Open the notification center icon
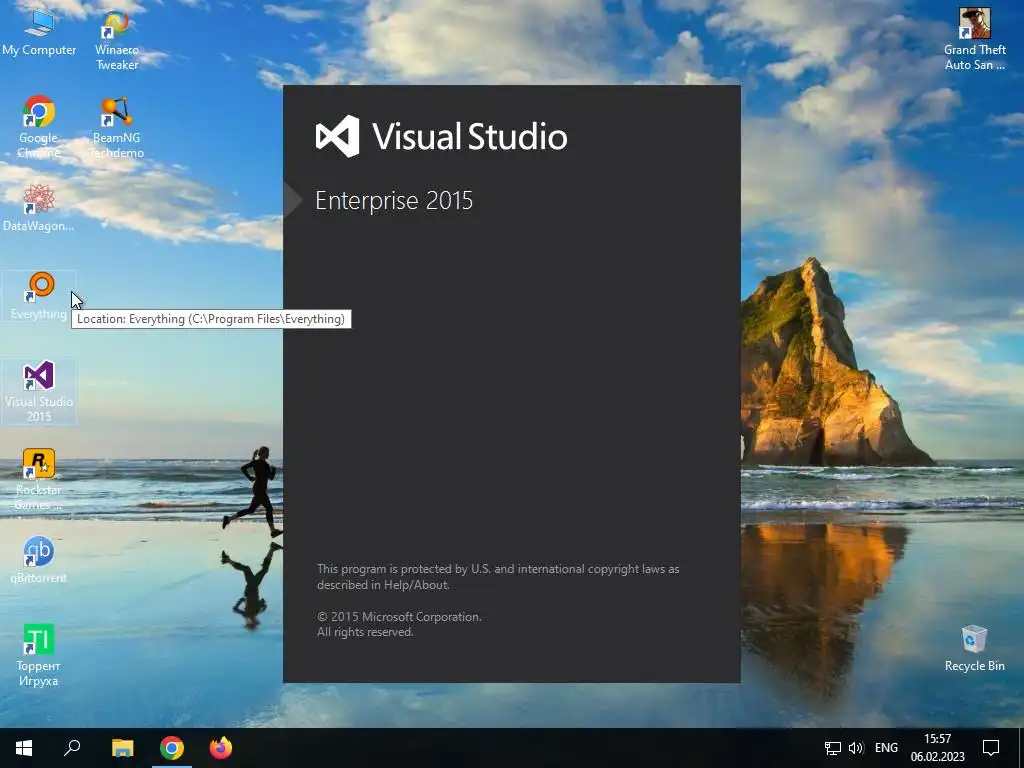Viewport: 1024px width, 768px height. (x=991, y=748)
